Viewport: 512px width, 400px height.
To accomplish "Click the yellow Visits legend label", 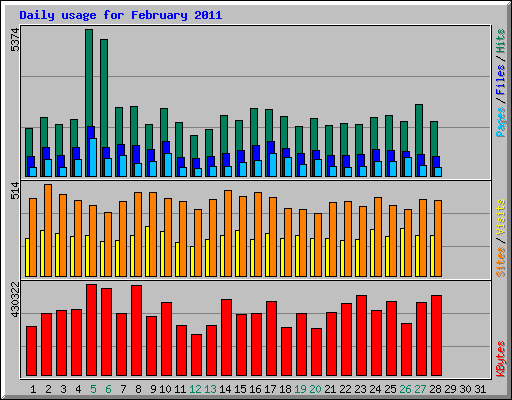I will pos(501,217).
